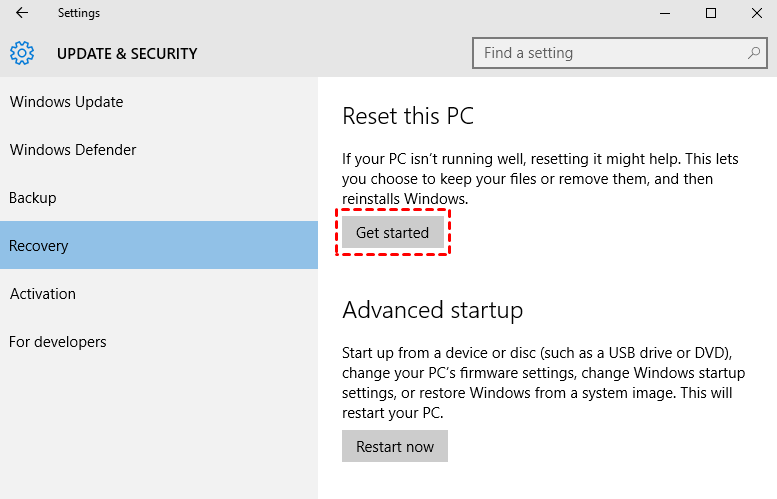This screenshot has width=777, height=499.
Task: Switch to For developers section
Action: (58, 342)
